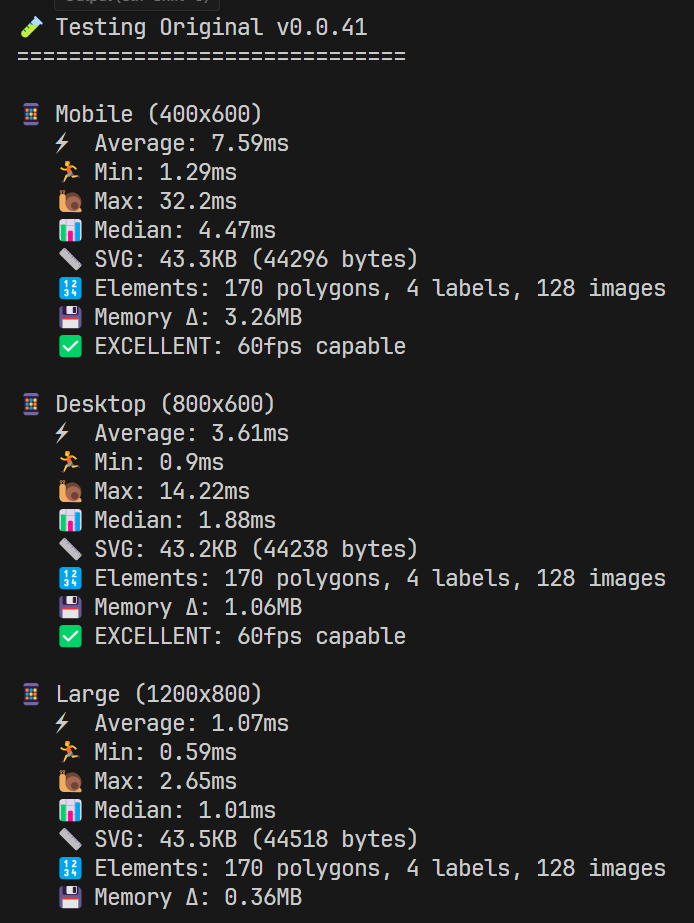Viewport: 694px width, 923px height.
Task: Click the lightning bolt icon for Mobile Average
Action: (x=63, y=144)
